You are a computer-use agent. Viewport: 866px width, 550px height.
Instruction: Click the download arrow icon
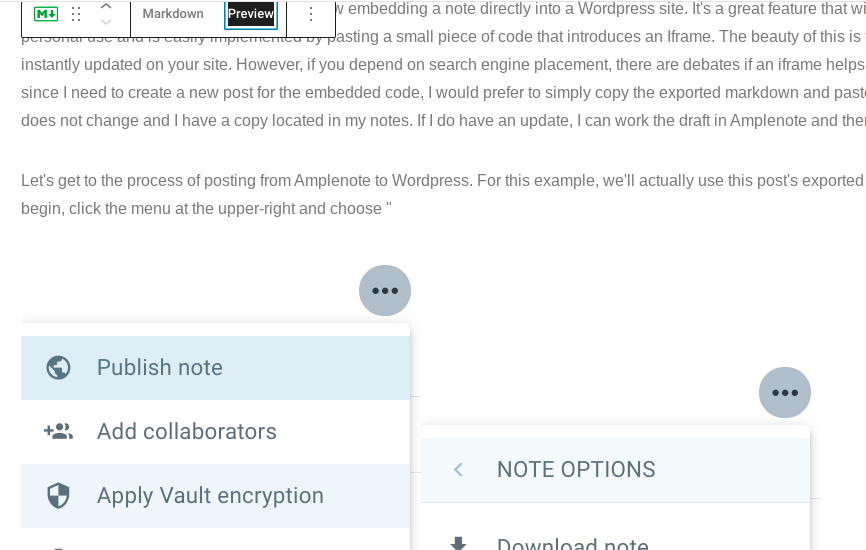(458, 544)
